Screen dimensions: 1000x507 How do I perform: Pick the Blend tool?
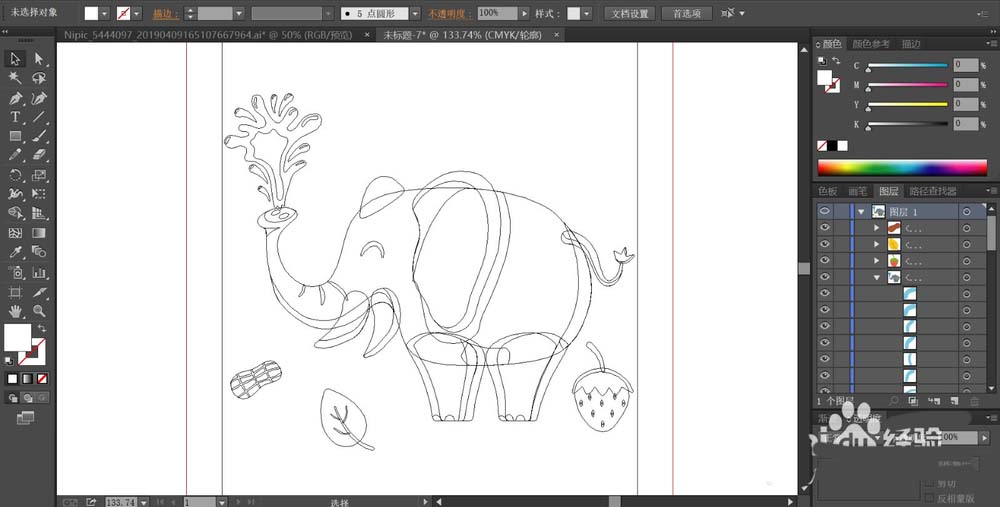[39, 253]
